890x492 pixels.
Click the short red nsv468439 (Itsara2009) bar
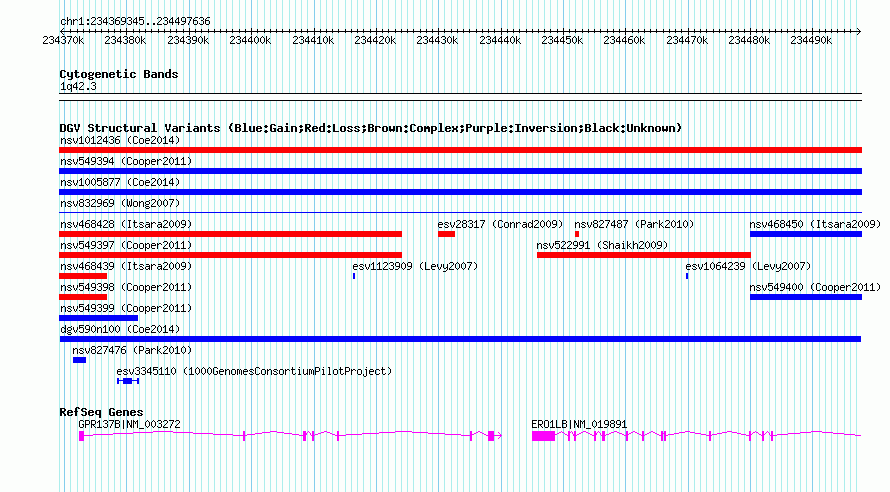click(x=83, y=276)
